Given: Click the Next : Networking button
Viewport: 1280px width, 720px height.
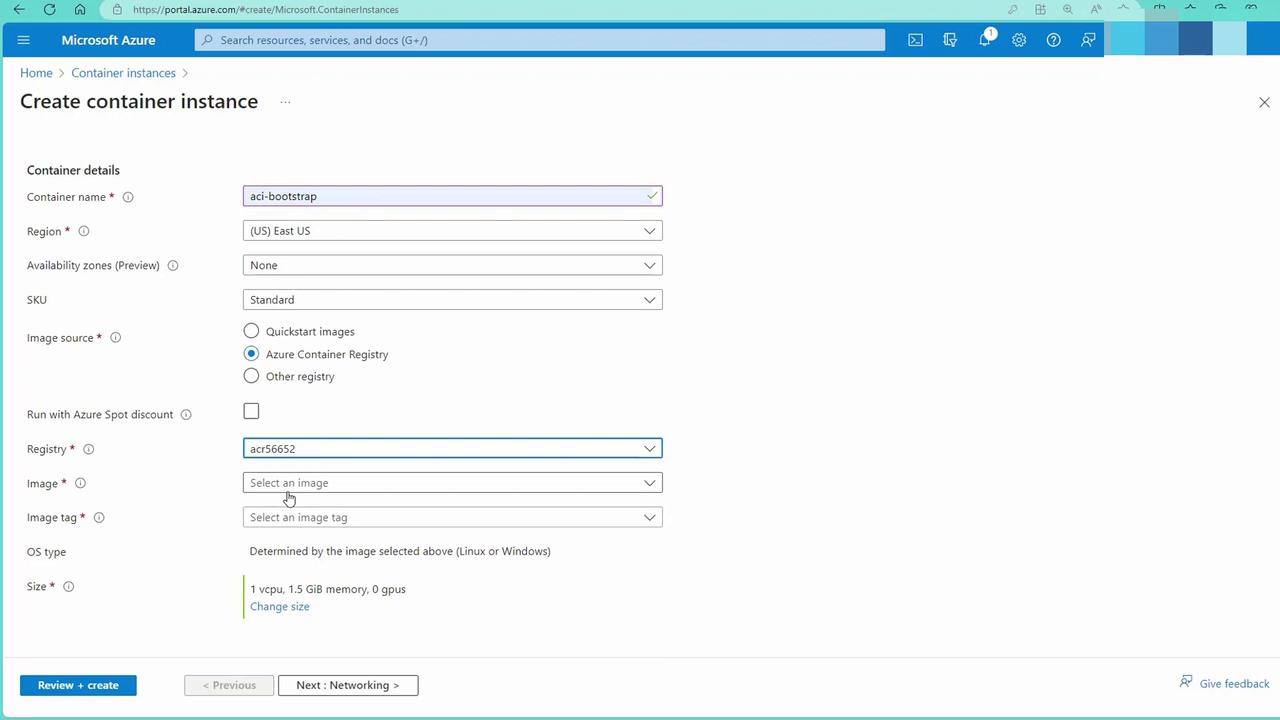Looking at the screenshot, I should point(348,685).
